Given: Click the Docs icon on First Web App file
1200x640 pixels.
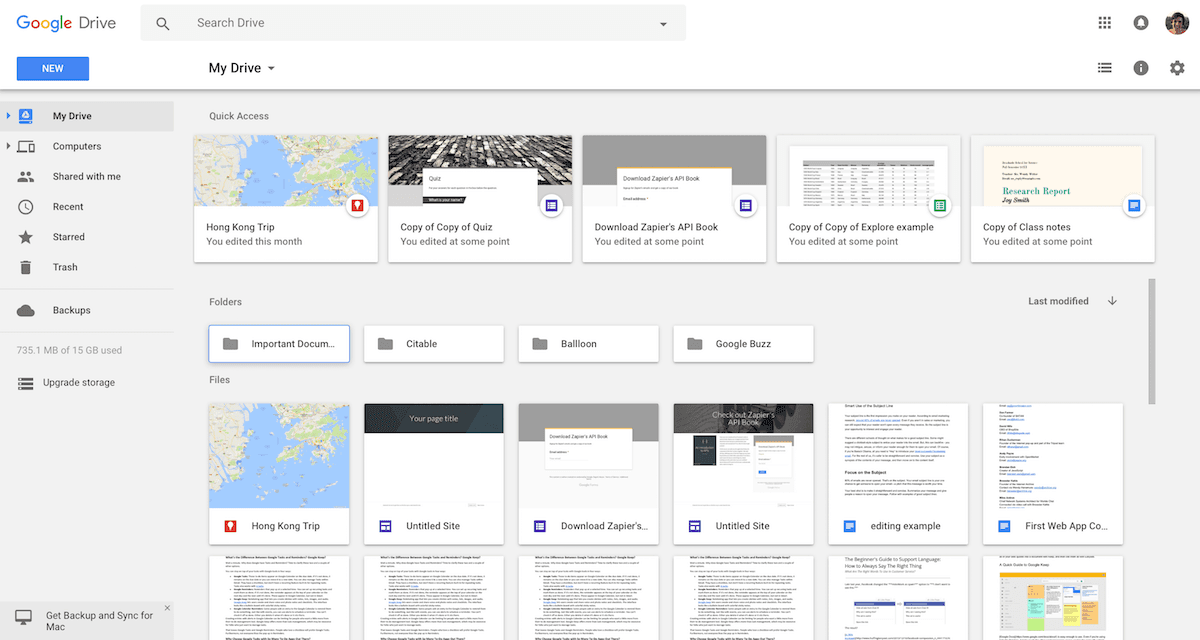Looking at the screenshot, I should tap(1004, 526).
